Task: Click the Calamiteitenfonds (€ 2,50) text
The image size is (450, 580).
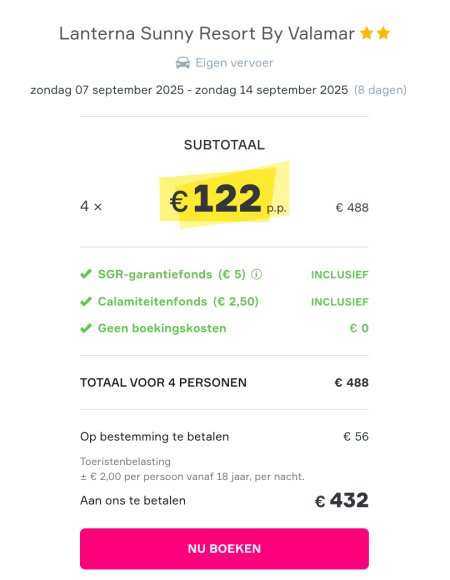Action: (178, 301)
